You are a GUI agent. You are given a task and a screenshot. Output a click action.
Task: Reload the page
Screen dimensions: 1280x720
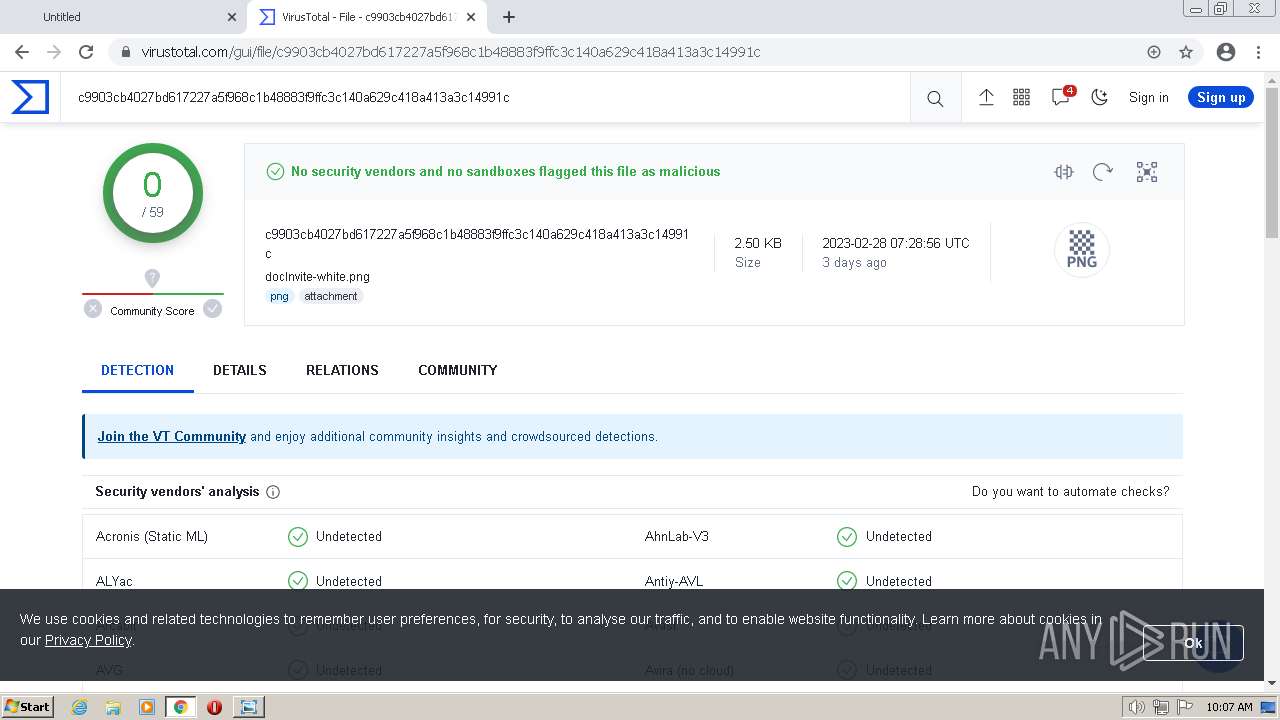pyautogui.click(x=86, y=52)
